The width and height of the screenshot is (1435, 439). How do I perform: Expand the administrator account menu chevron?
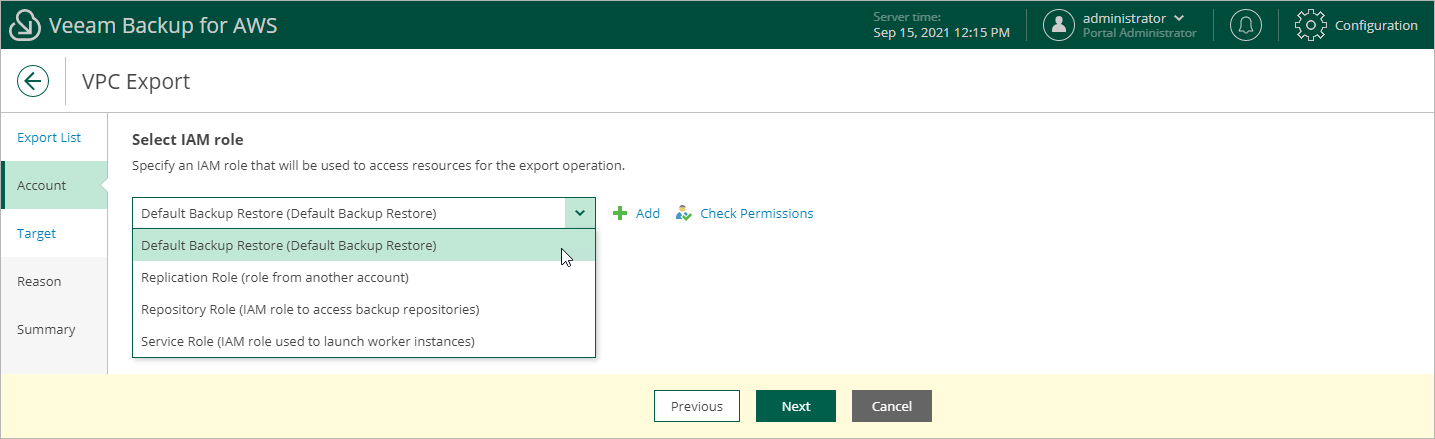click(1178, 18)
